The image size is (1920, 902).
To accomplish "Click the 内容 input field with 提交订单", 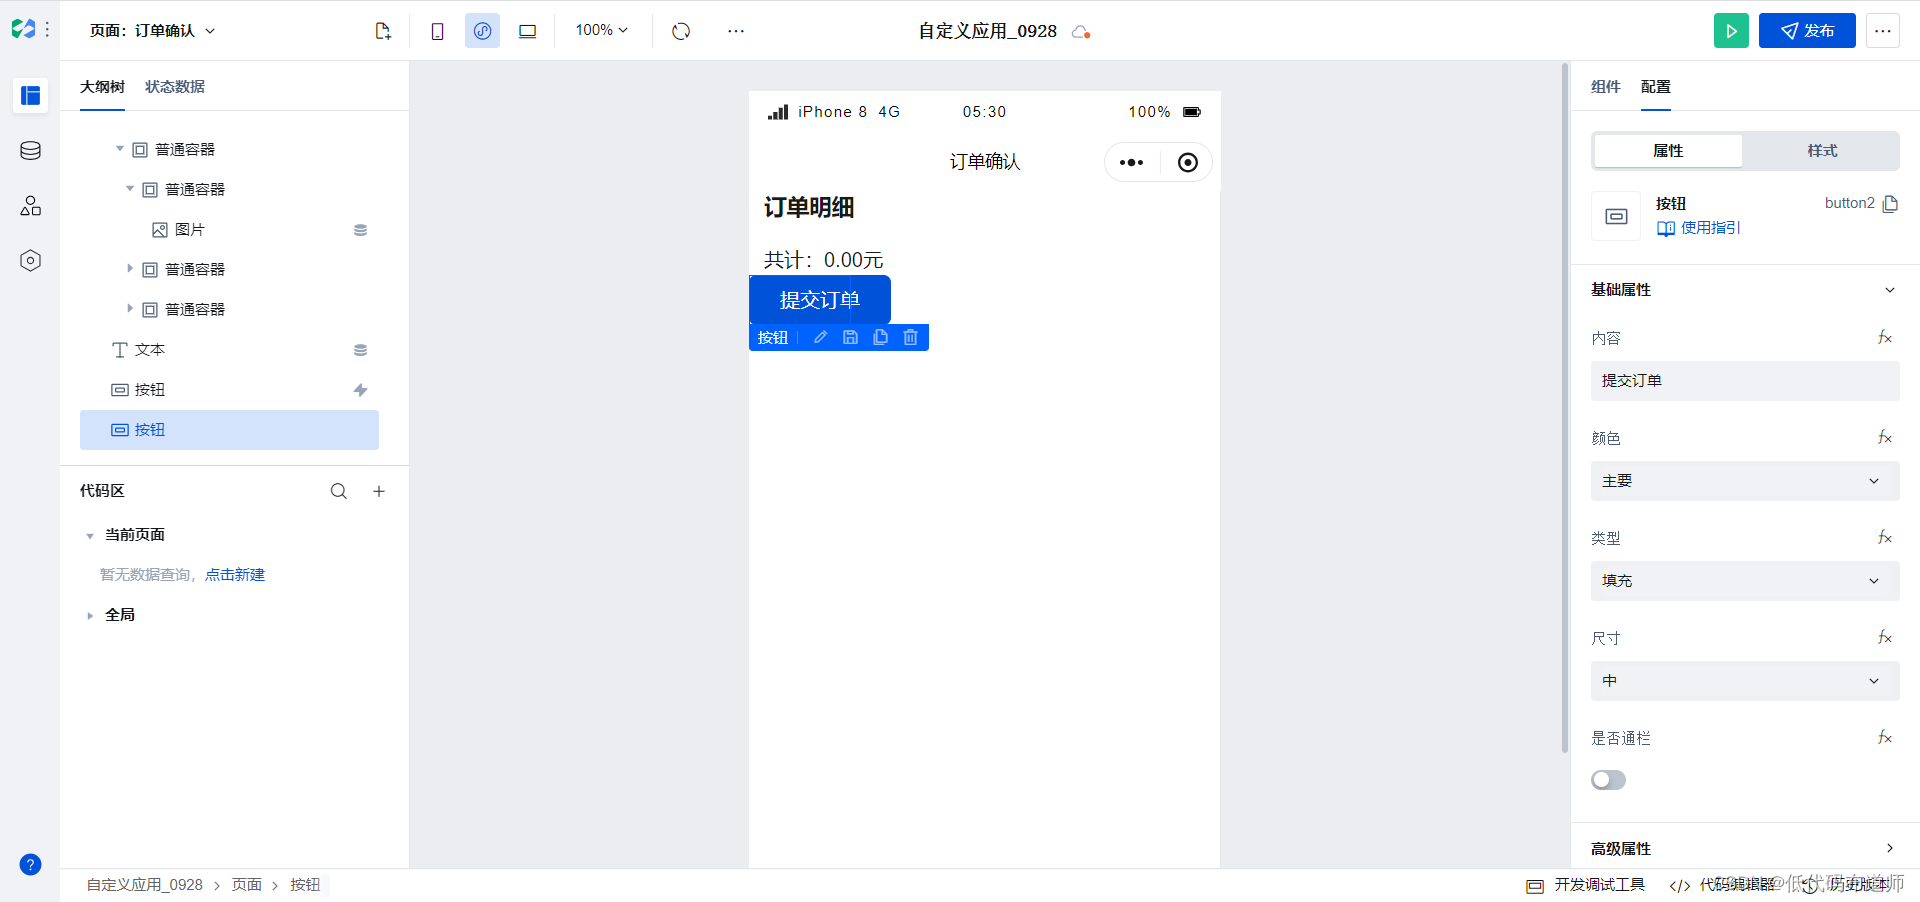I will pos(1745,381).
